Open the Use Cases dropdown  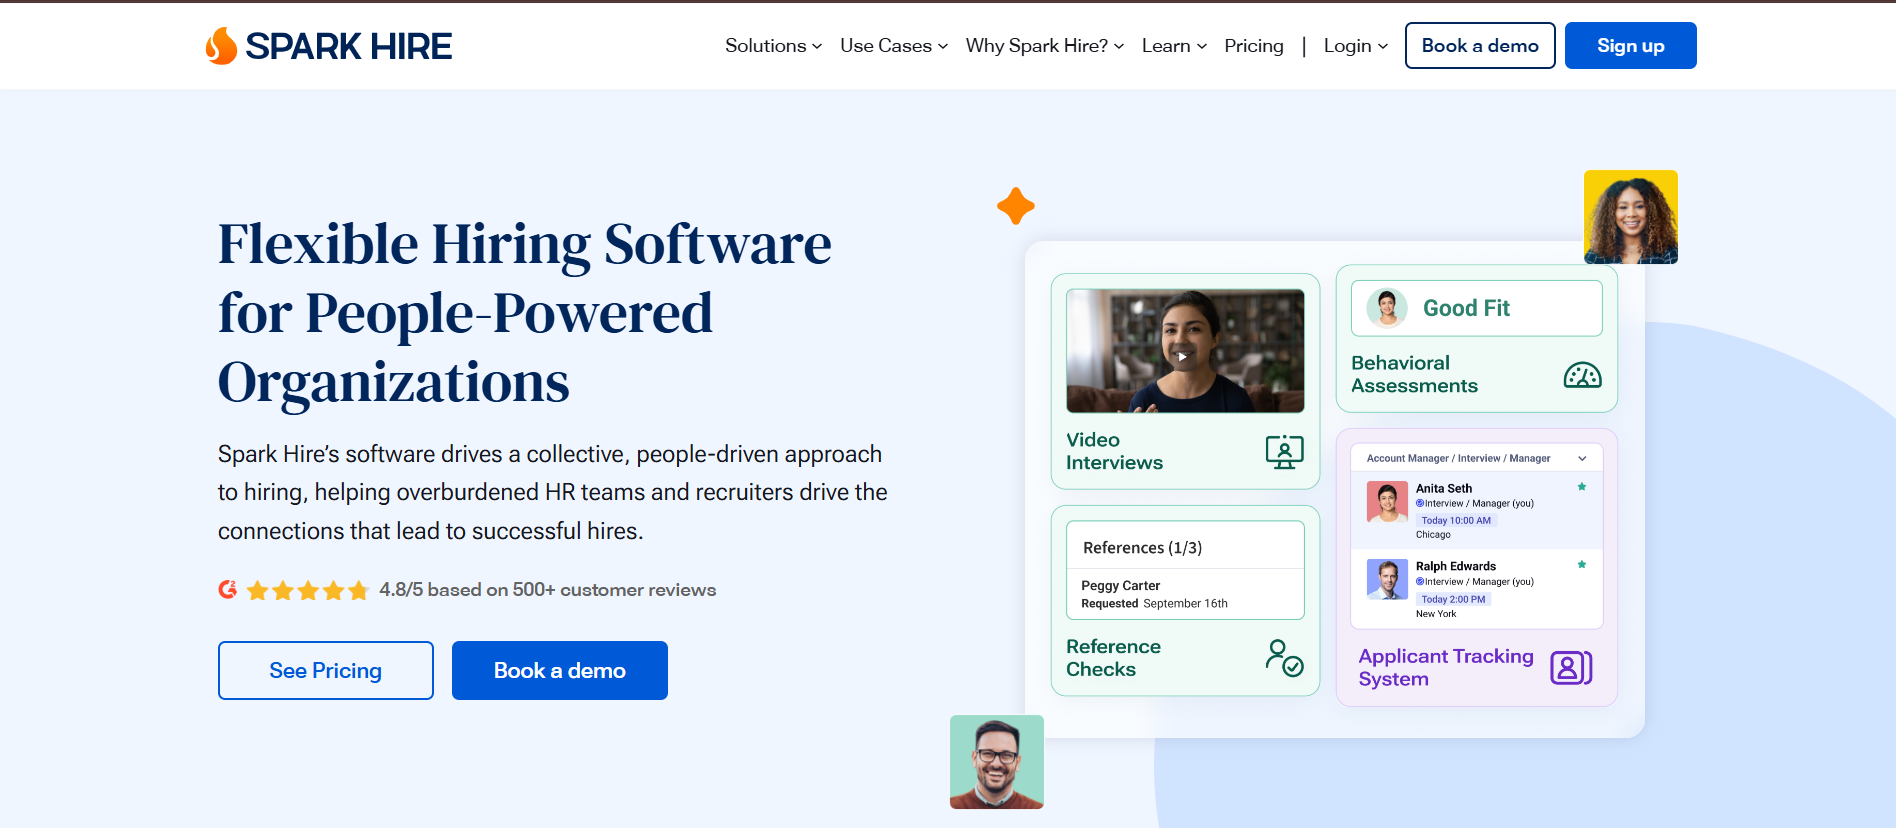(x=893, y=46)
